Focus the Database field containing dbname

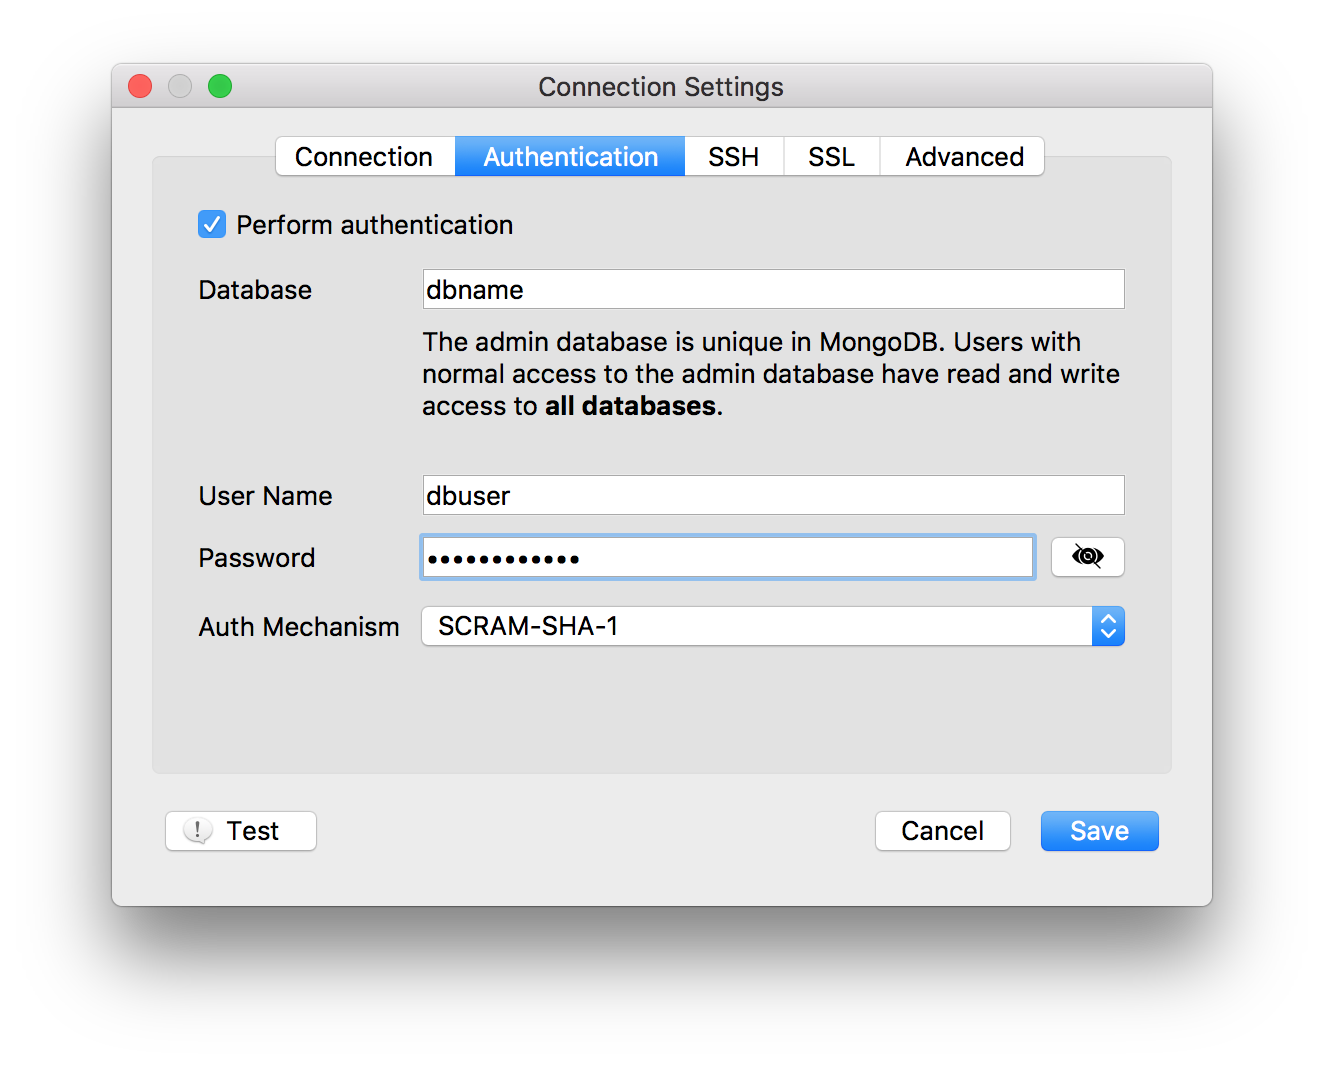(x=773, y=289)
